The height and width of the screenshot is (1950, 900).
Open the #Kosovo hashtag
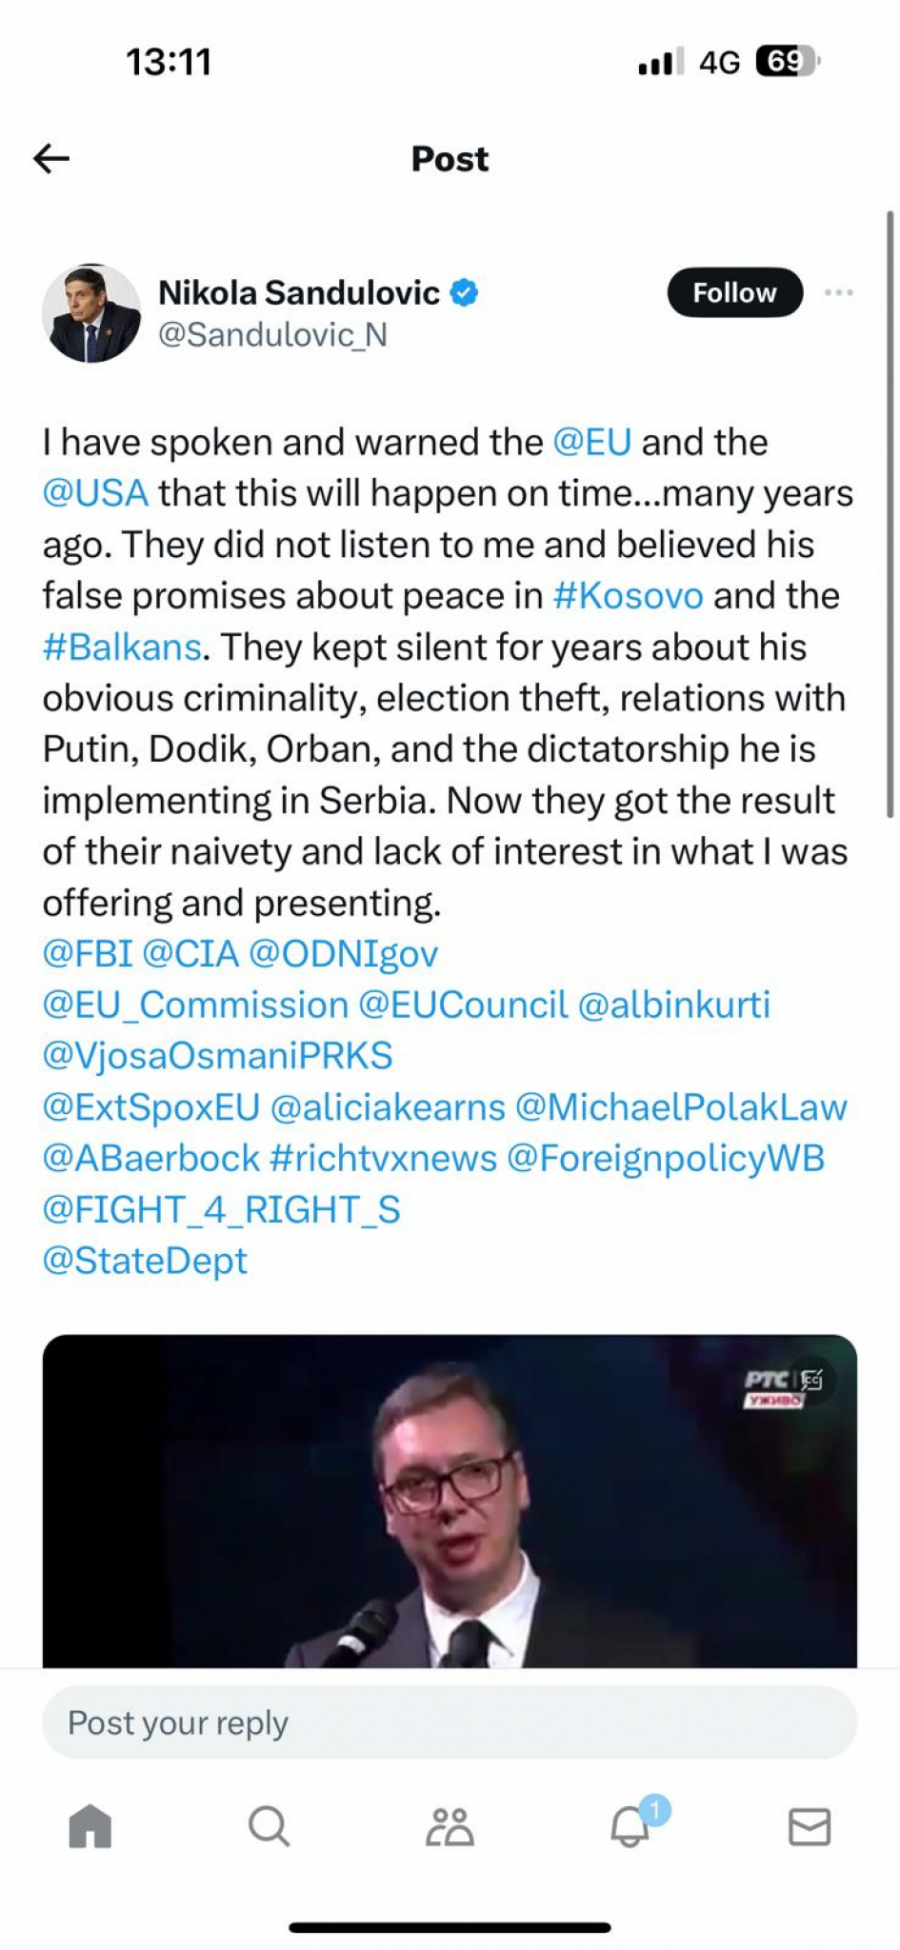pyautogui.click(x=628, y=596)
